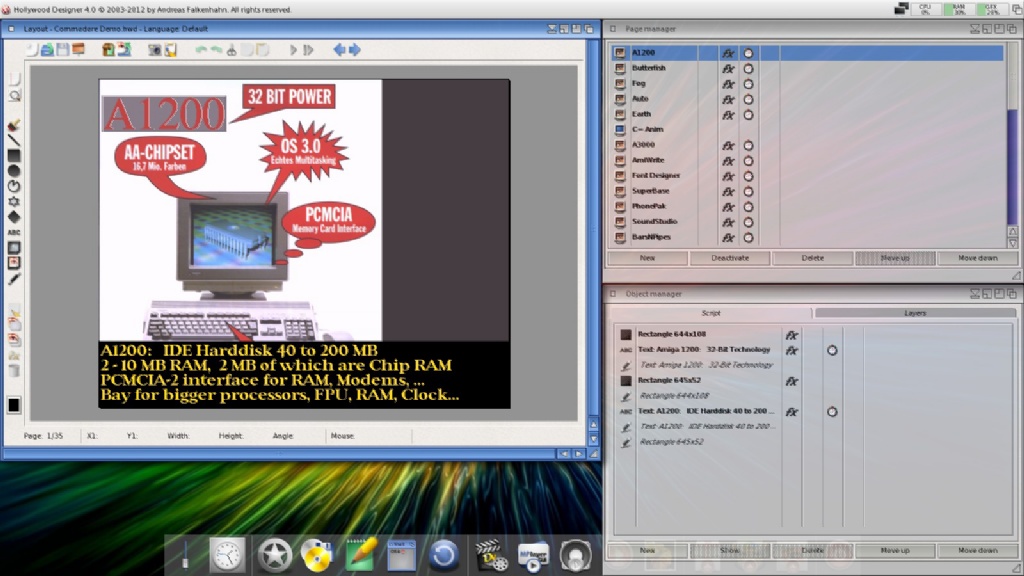Select the pen tool in left toolbox
Image resolution: width=1024 pixels, height=576 pixels.
tap(14, 279)
